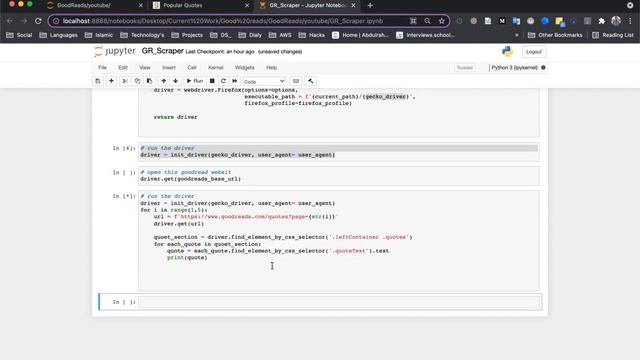Go back in browser history
640x360 pixels.
pos(10,21)
